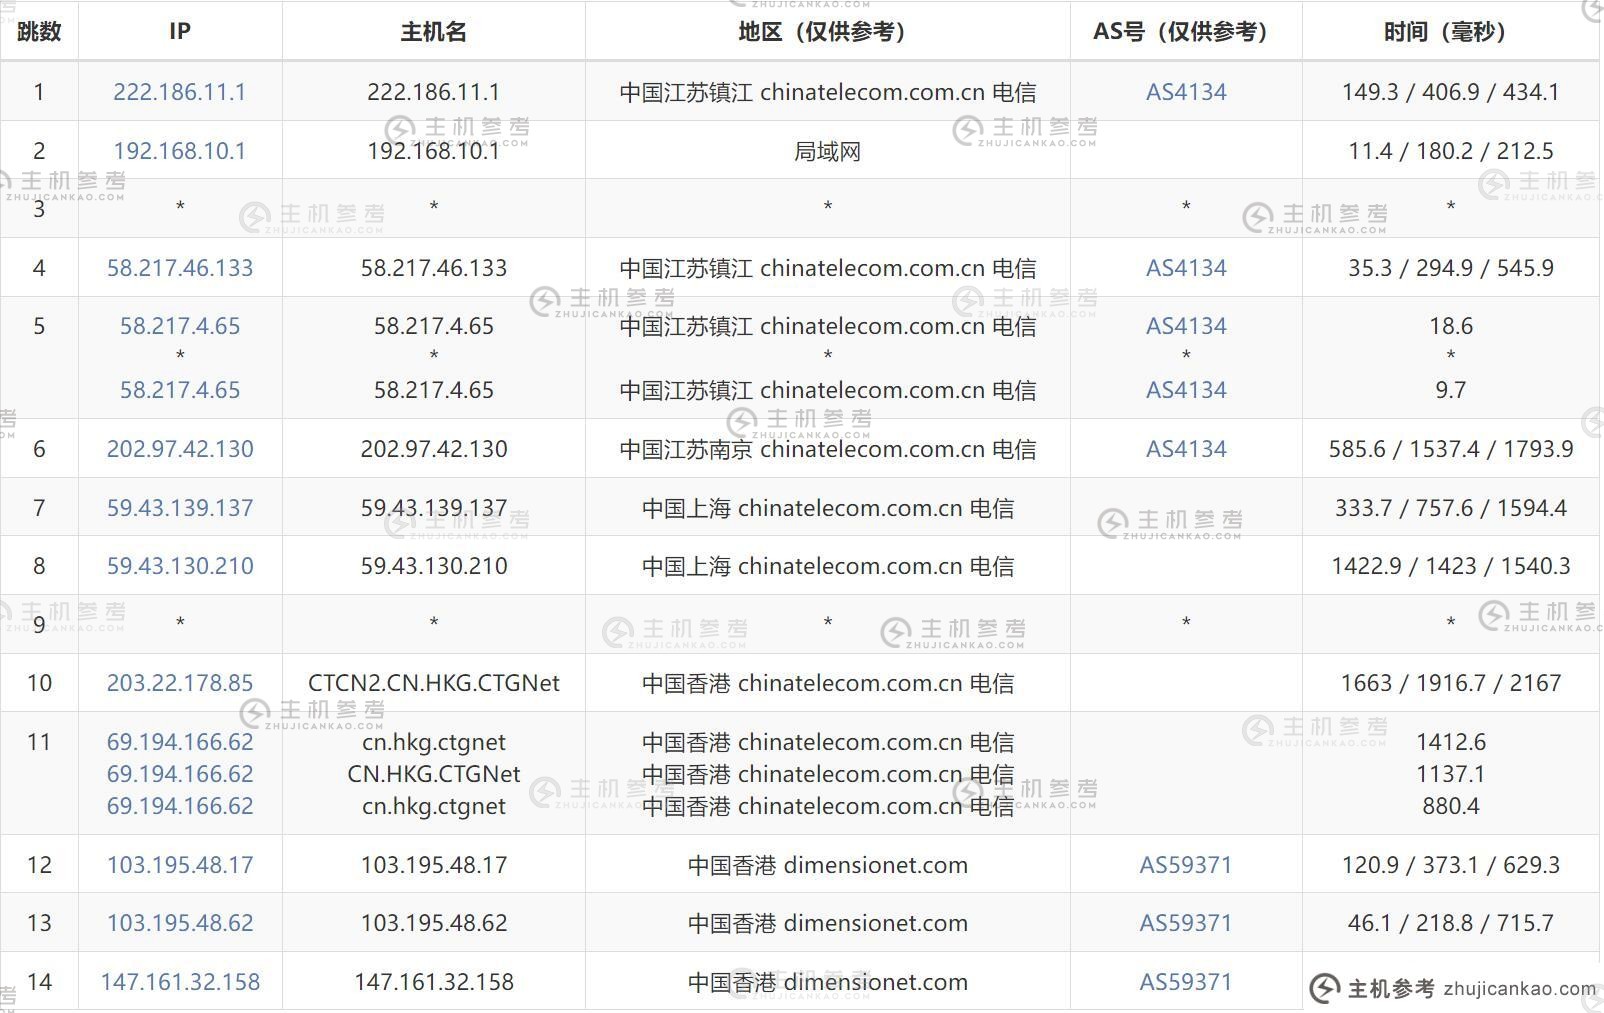
Task: Select the hostname cell 103.195.48.17 in hop 12
Action: [x=434, y=865]
